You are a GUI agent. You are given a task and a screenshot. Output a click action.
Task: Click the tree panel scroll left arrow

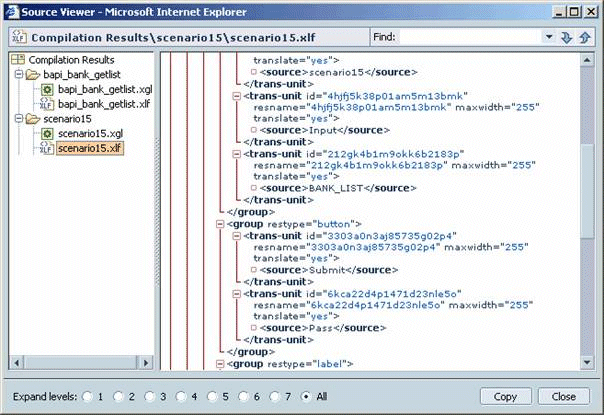coord(17,363)
